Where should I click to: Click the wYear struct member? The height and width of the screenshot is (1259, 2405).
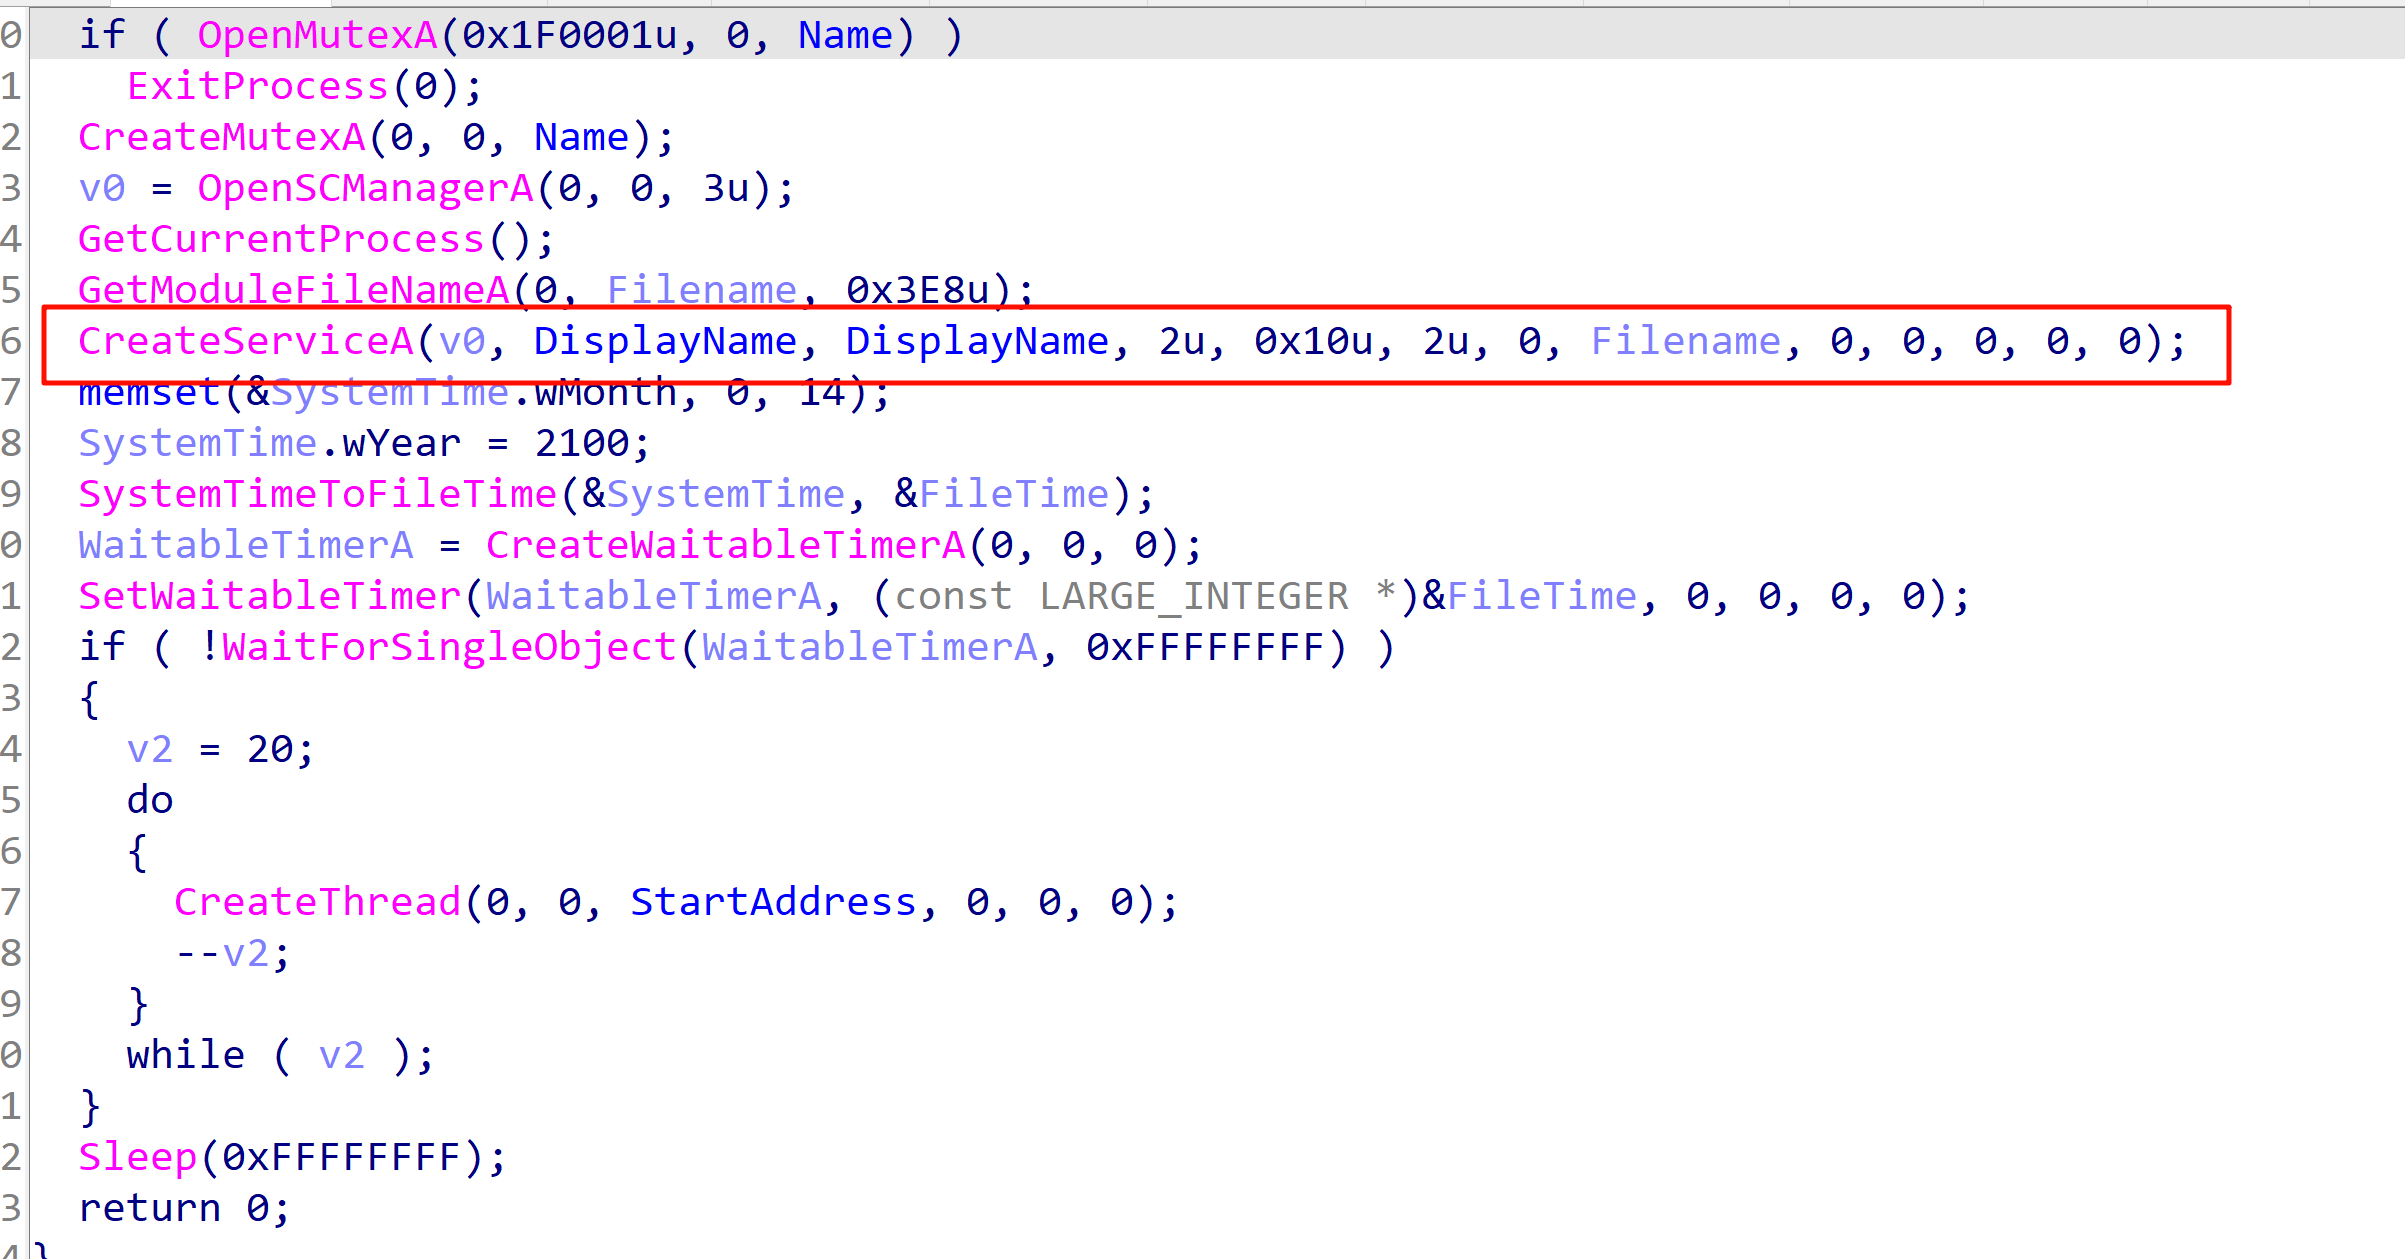pos(401,443)
